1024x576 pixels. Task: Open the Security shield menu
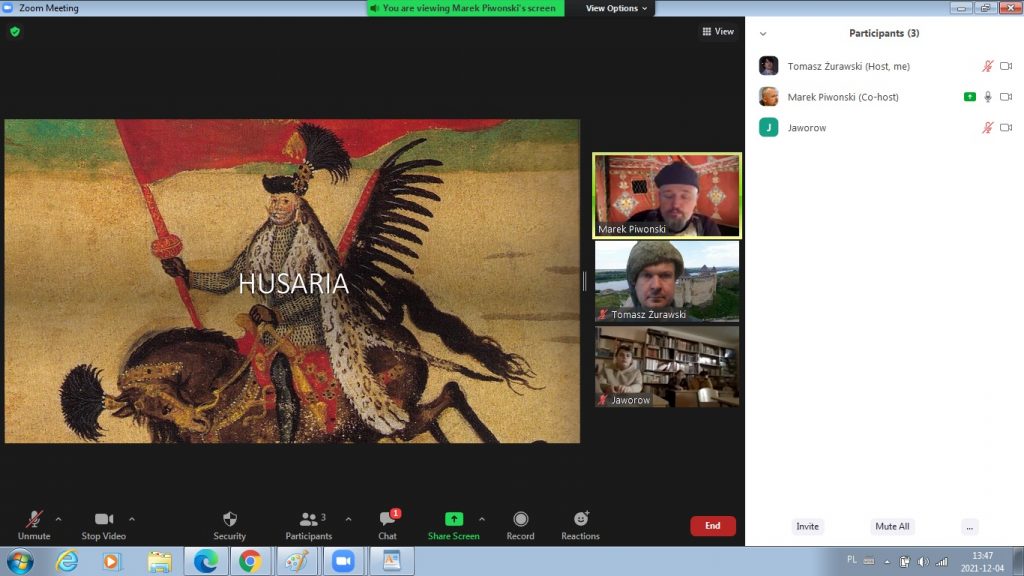coord(229,520)
